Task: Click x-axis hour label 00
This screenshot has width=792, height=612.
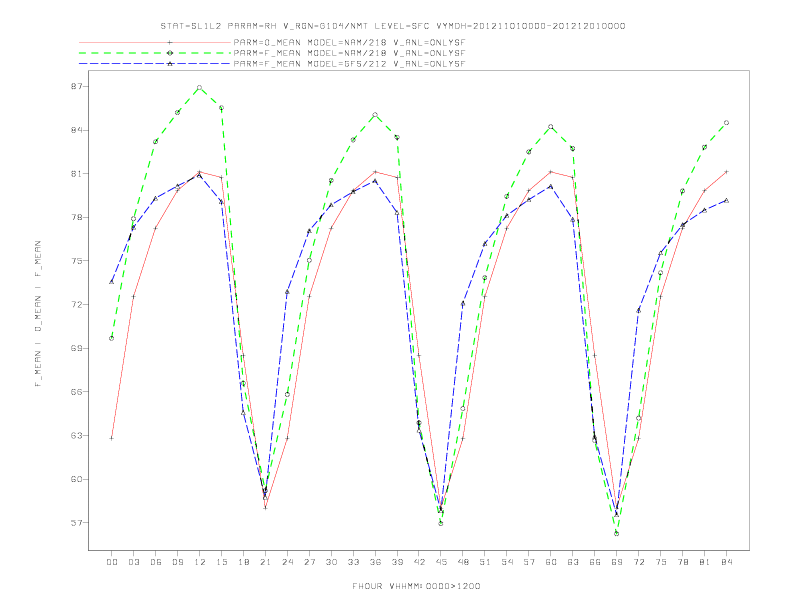Action: click(112, 562)
